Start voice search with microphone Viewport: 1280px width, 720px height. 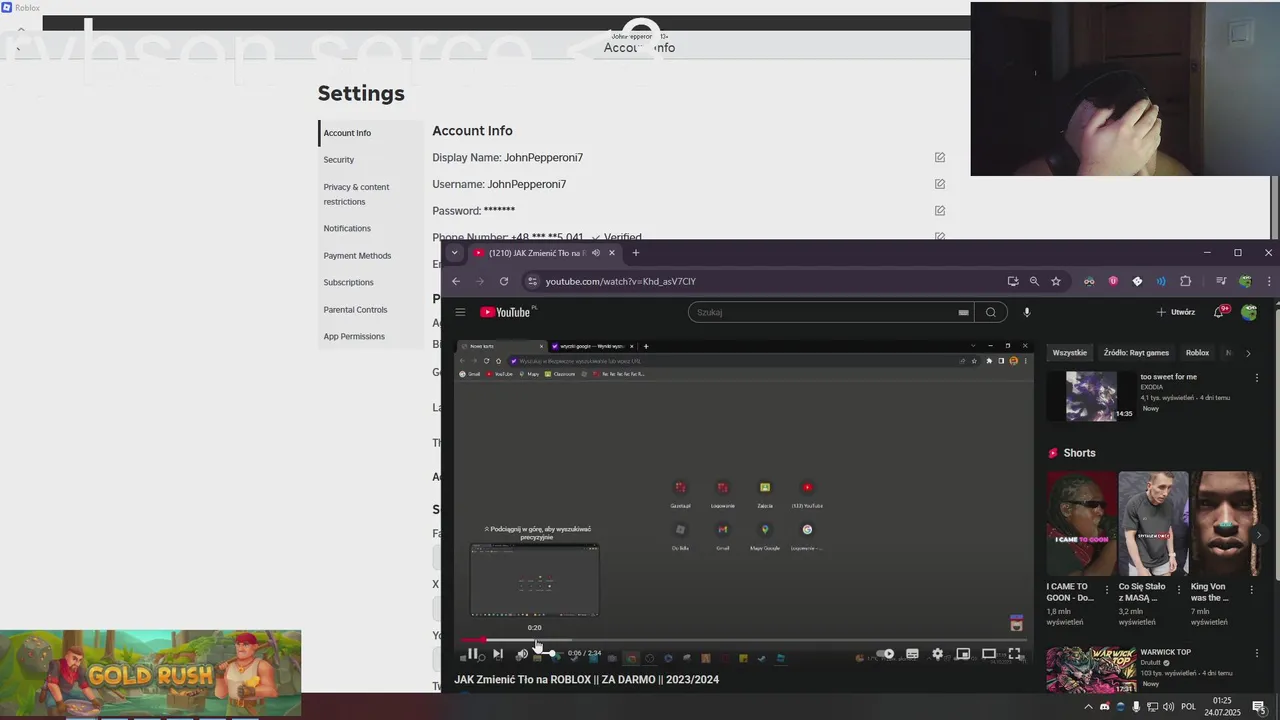point(1027,312)
